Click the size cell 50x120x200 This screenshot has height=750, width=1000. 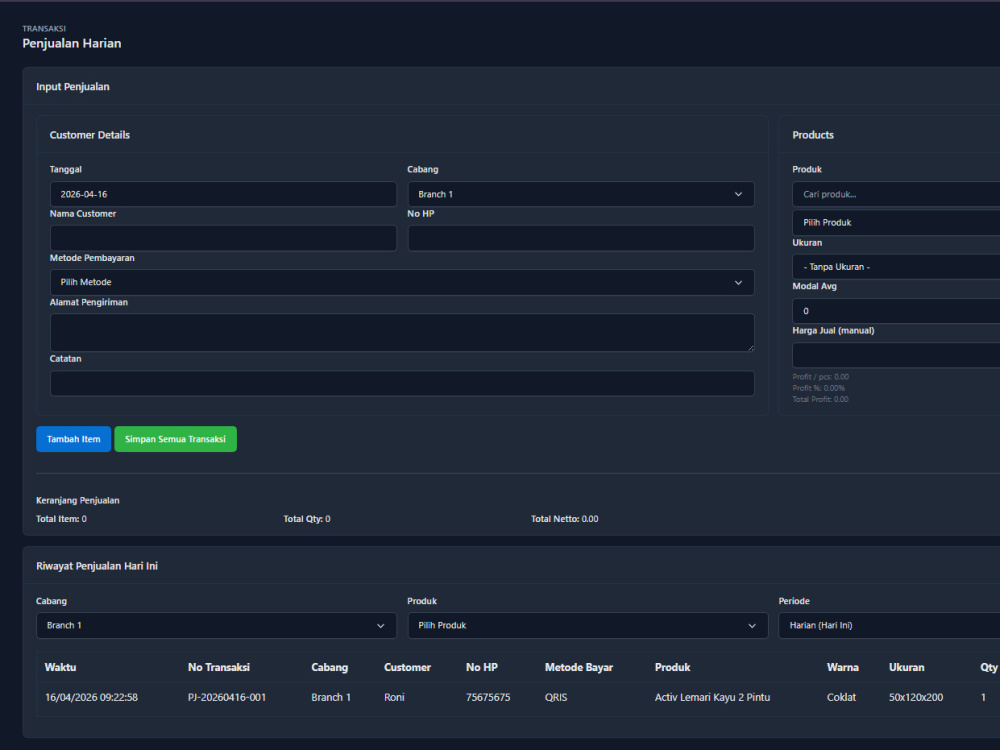click(x=916, y=697)
